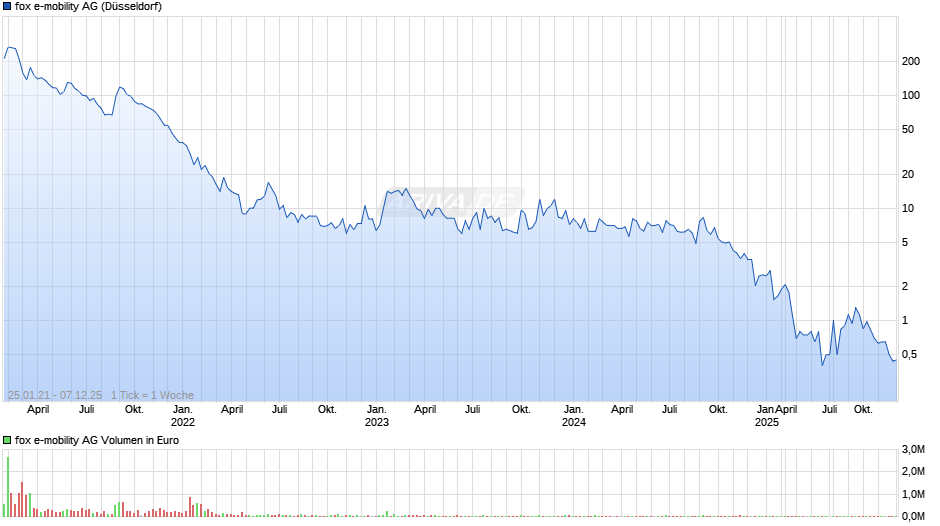940x526 pixels.
Task: Click the volume axis value '2,0M'
Action: pyautogui.click(x=913, y=472)
